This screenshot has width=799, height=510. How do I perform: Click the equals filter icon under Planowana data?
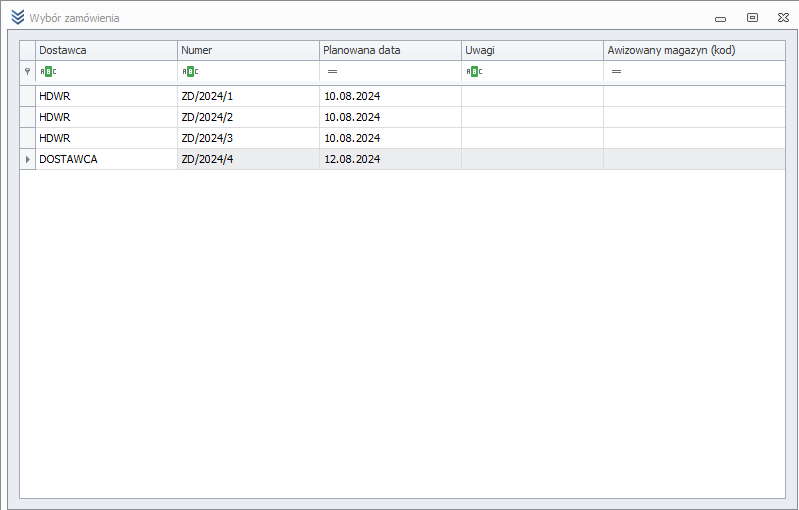(x=332, y=72)
